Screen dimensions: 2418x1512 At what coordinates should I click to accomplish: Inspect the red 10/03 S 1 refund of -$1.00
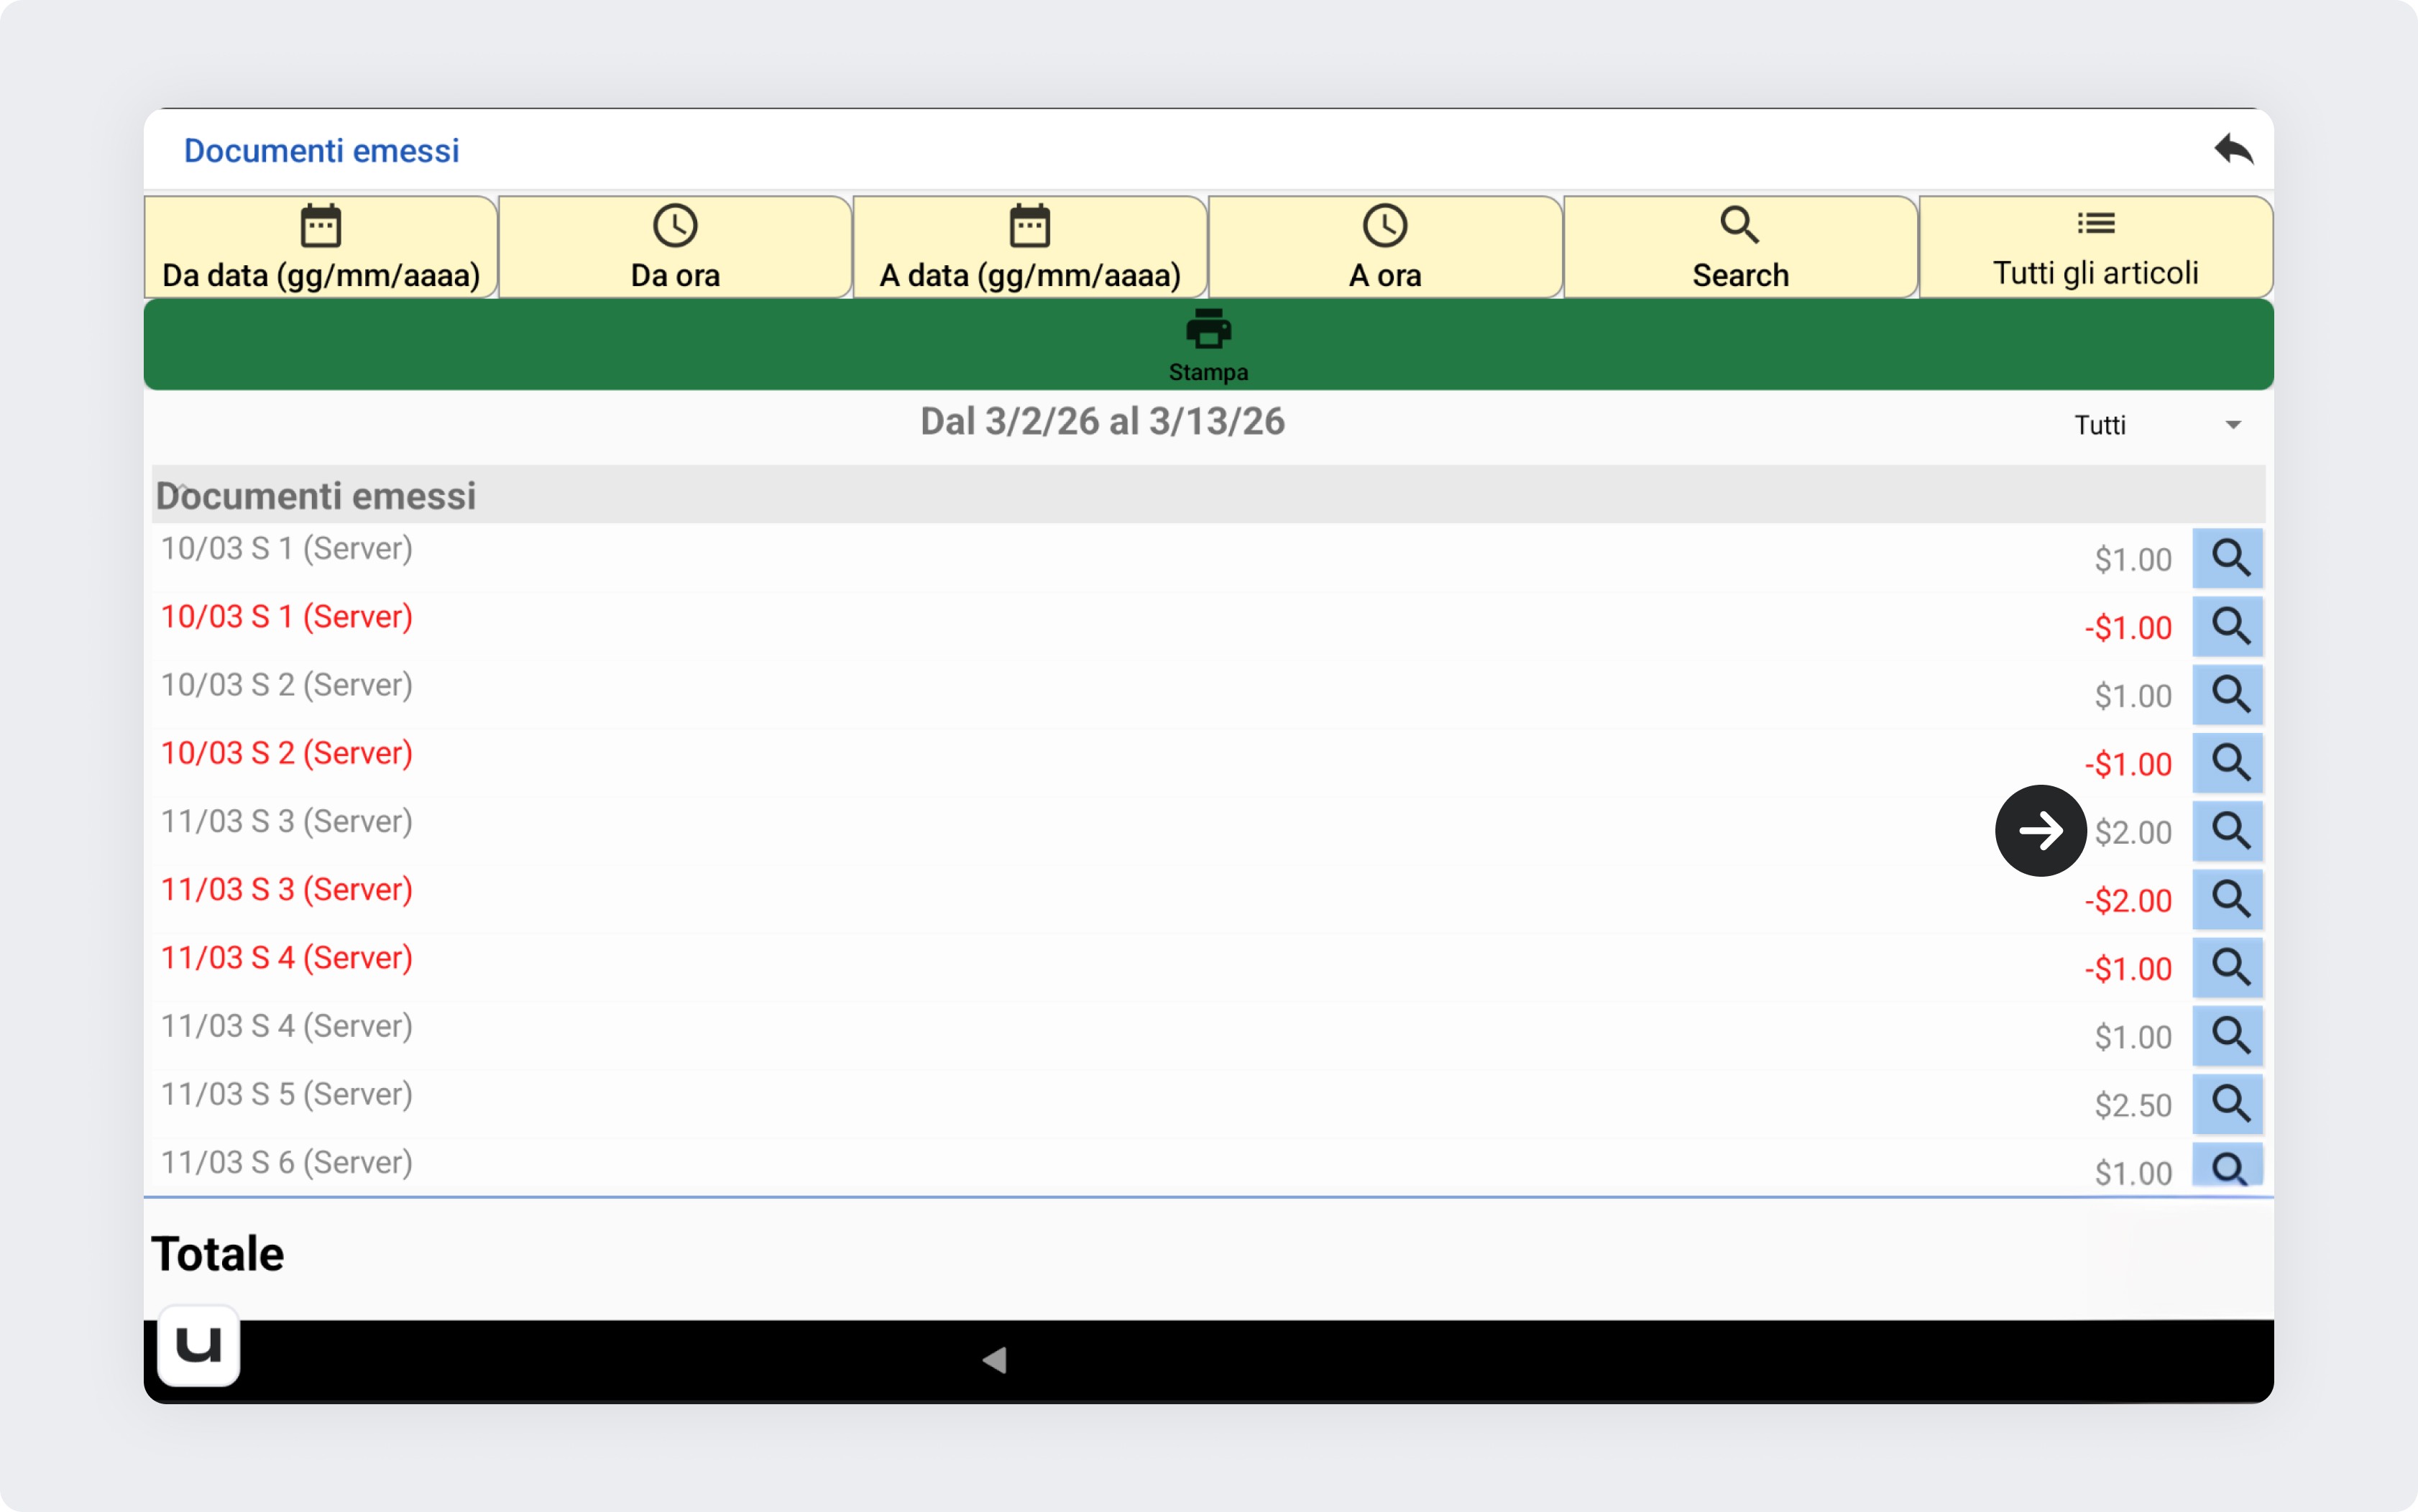tap(2227, 626)
